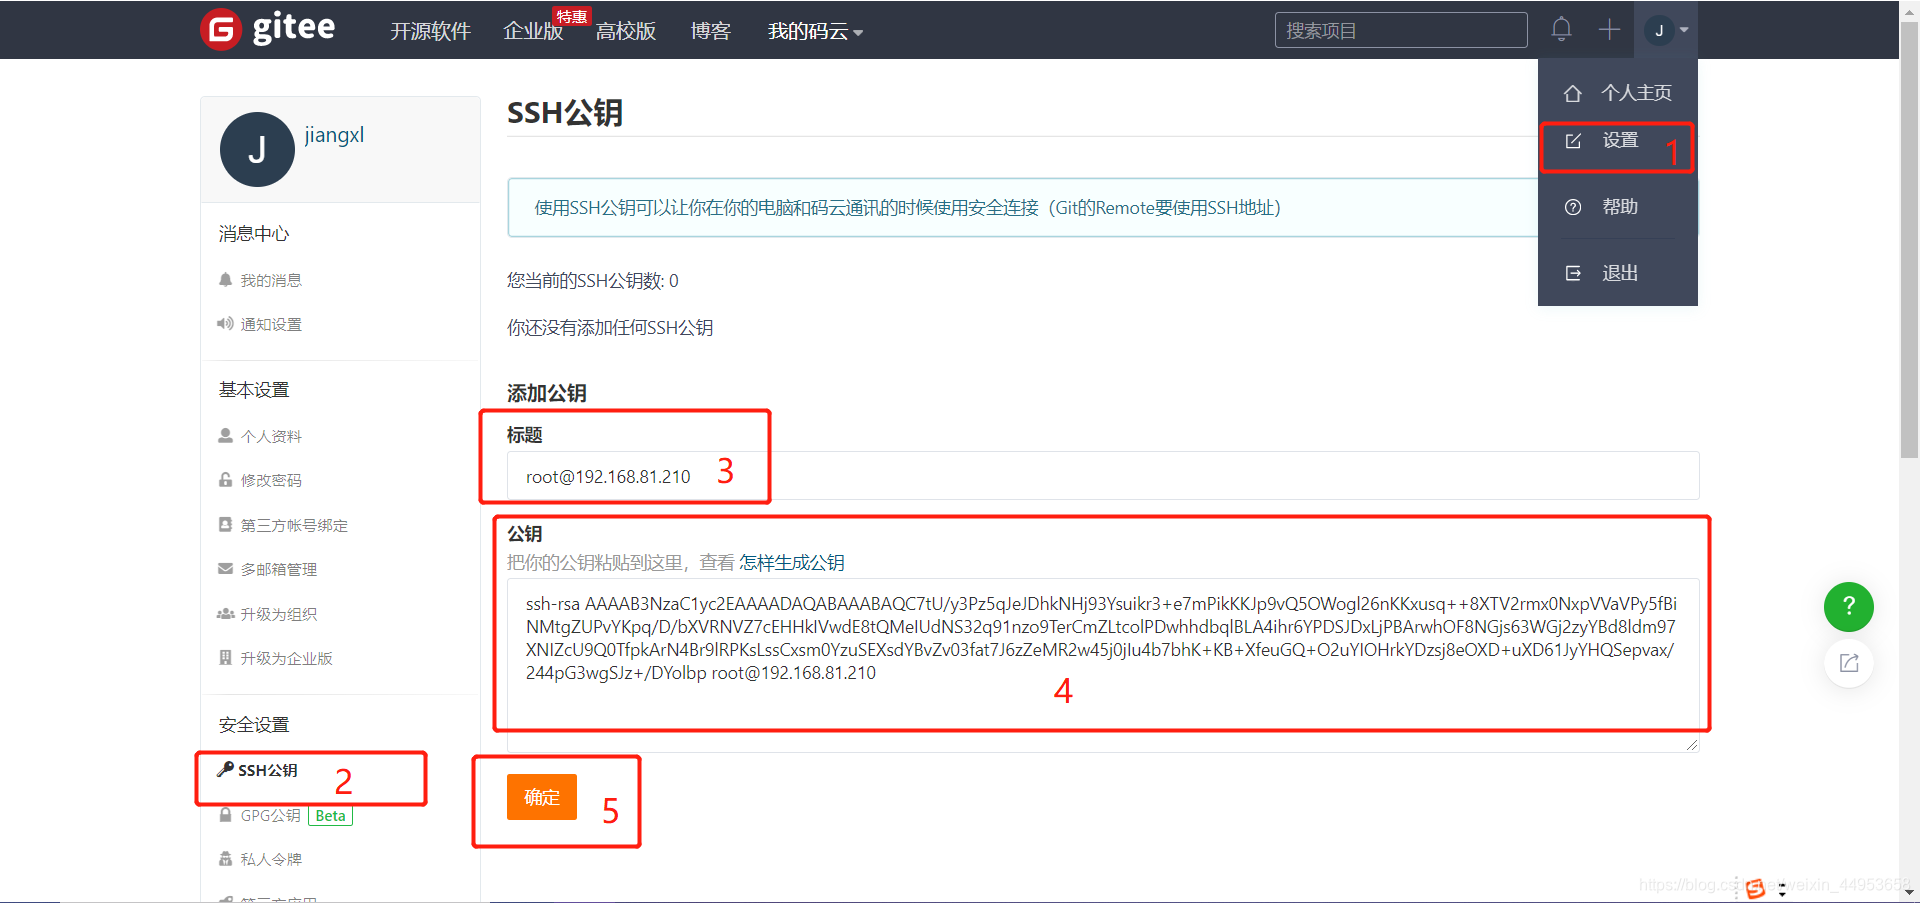The height and width of the screenshot is (903, 1920).
Task: Click the Beta badge
Action: (330, 816)
